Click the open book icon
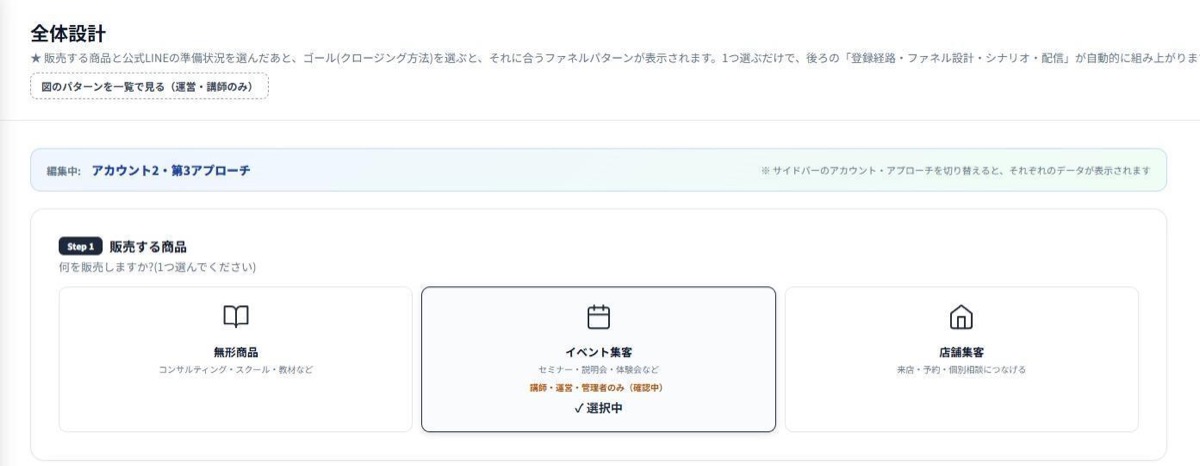Image resolution: width=1200 pixels, height=466 pixels. [236, 317]
